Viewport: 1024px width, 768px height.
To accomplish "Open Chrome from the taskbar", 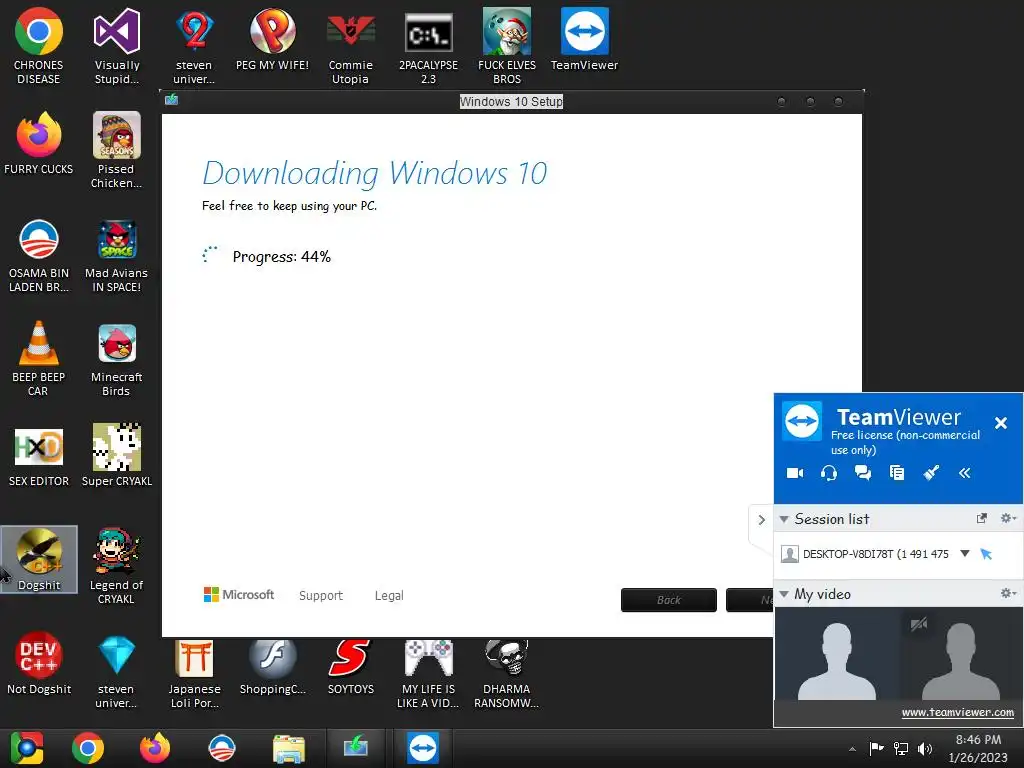I will (88, 748).
